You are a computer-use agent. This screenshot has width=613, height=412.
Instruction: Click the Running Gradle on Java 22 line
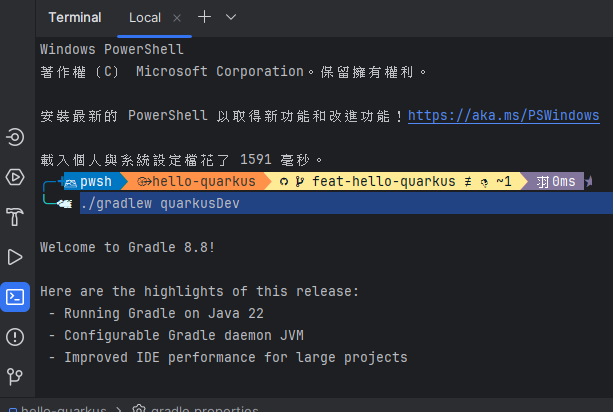(x=164, y=313)
